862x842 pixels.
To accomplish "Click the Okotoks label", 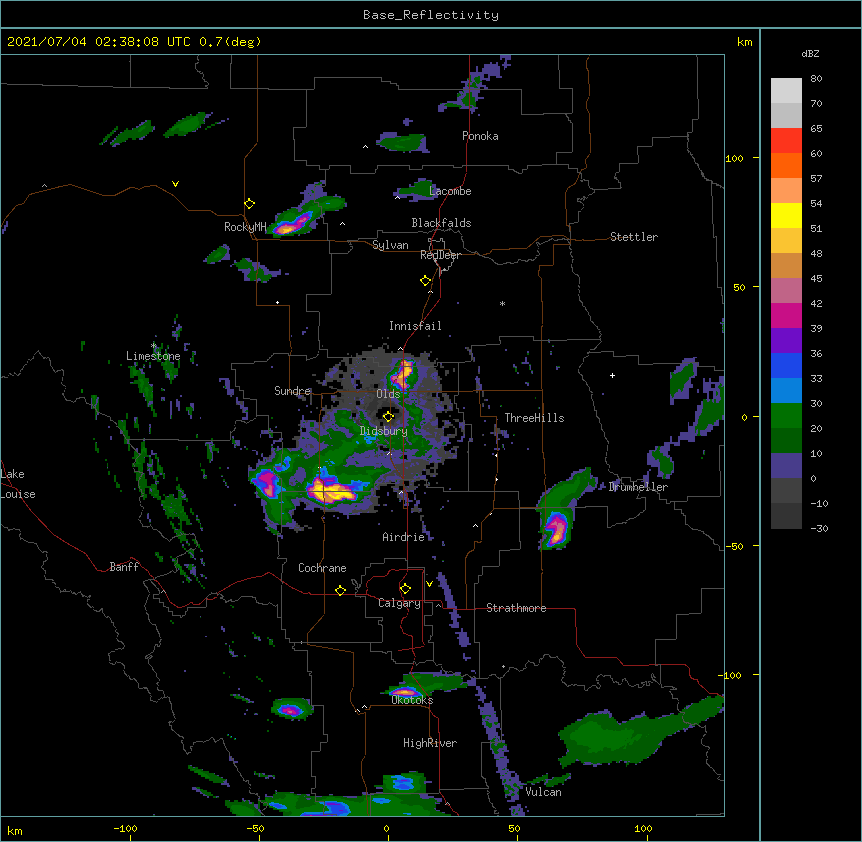I will coord(412,700).
